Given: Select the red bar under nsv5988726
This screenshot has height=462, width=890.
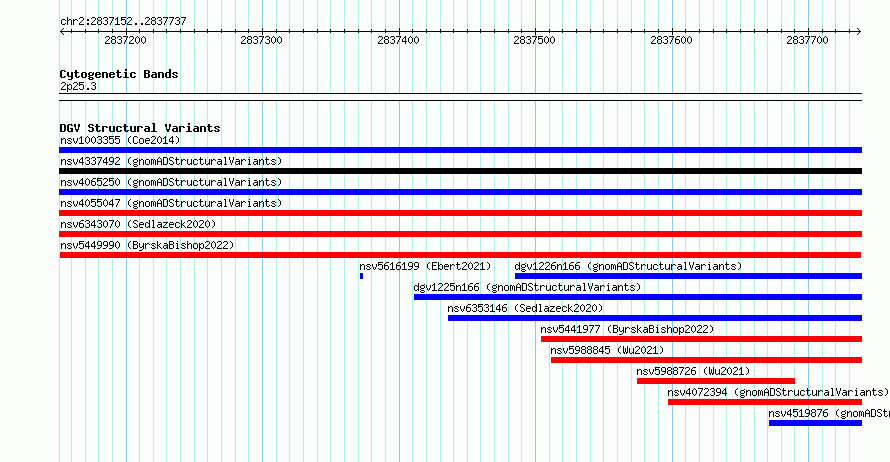Looking at the screenshot, I should [716, 381].
